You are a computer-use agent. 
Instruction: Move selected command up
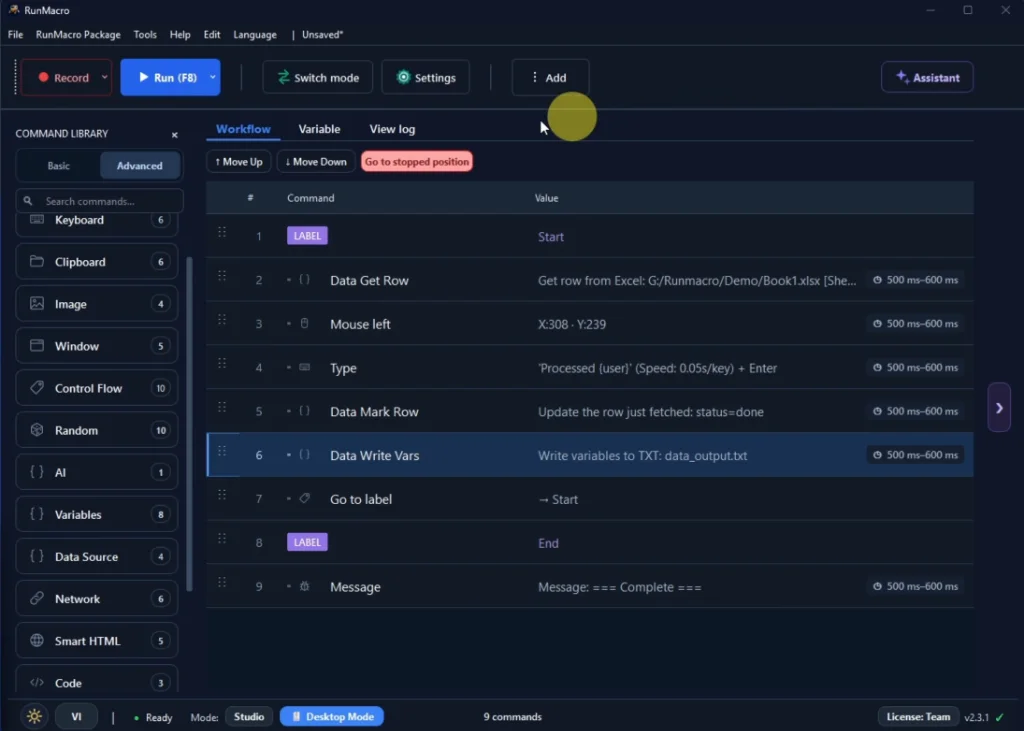(239, 162)
